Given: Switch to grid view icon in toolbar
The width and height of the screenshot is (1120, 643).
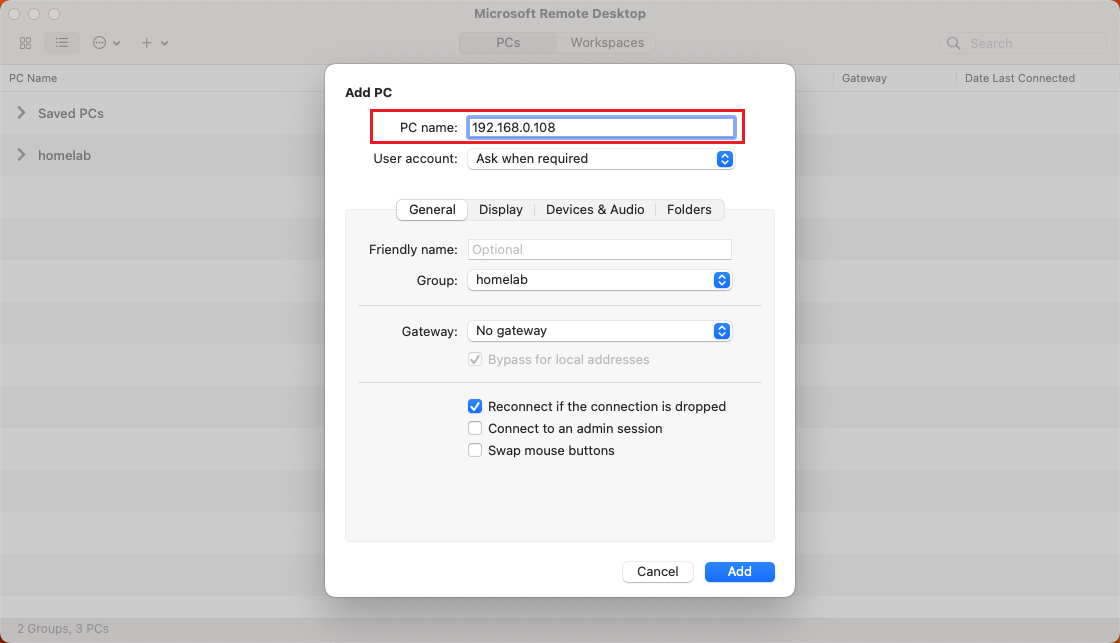Looking at the screenshot, I should [26, 43].
